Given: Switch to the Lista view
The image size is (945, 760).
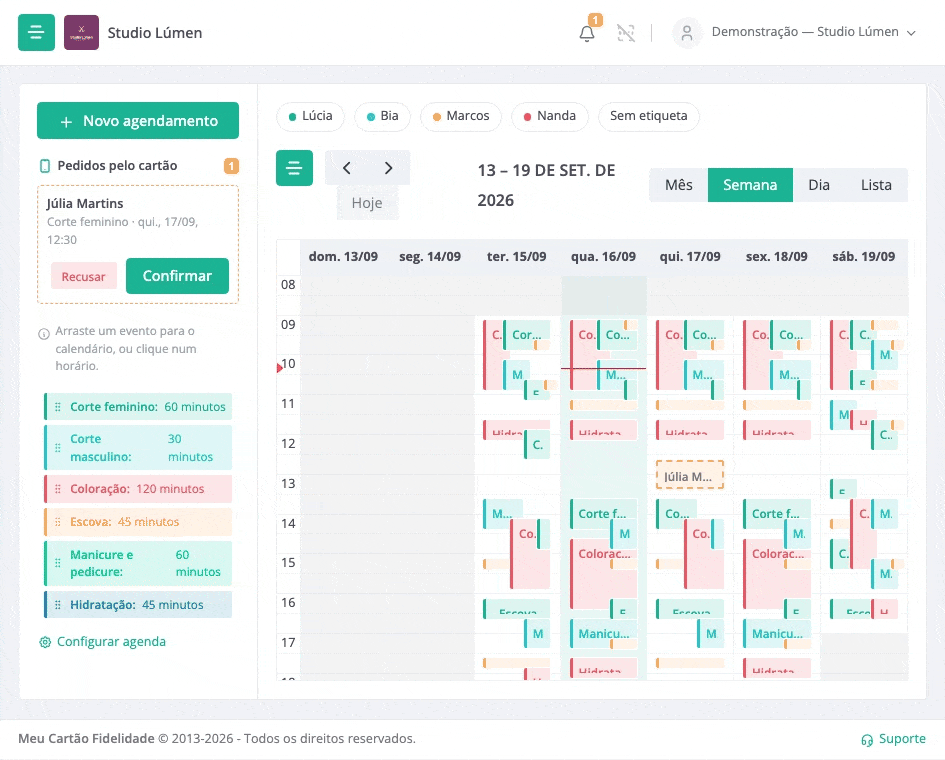Looking at the screenshot, I should 876,185.
